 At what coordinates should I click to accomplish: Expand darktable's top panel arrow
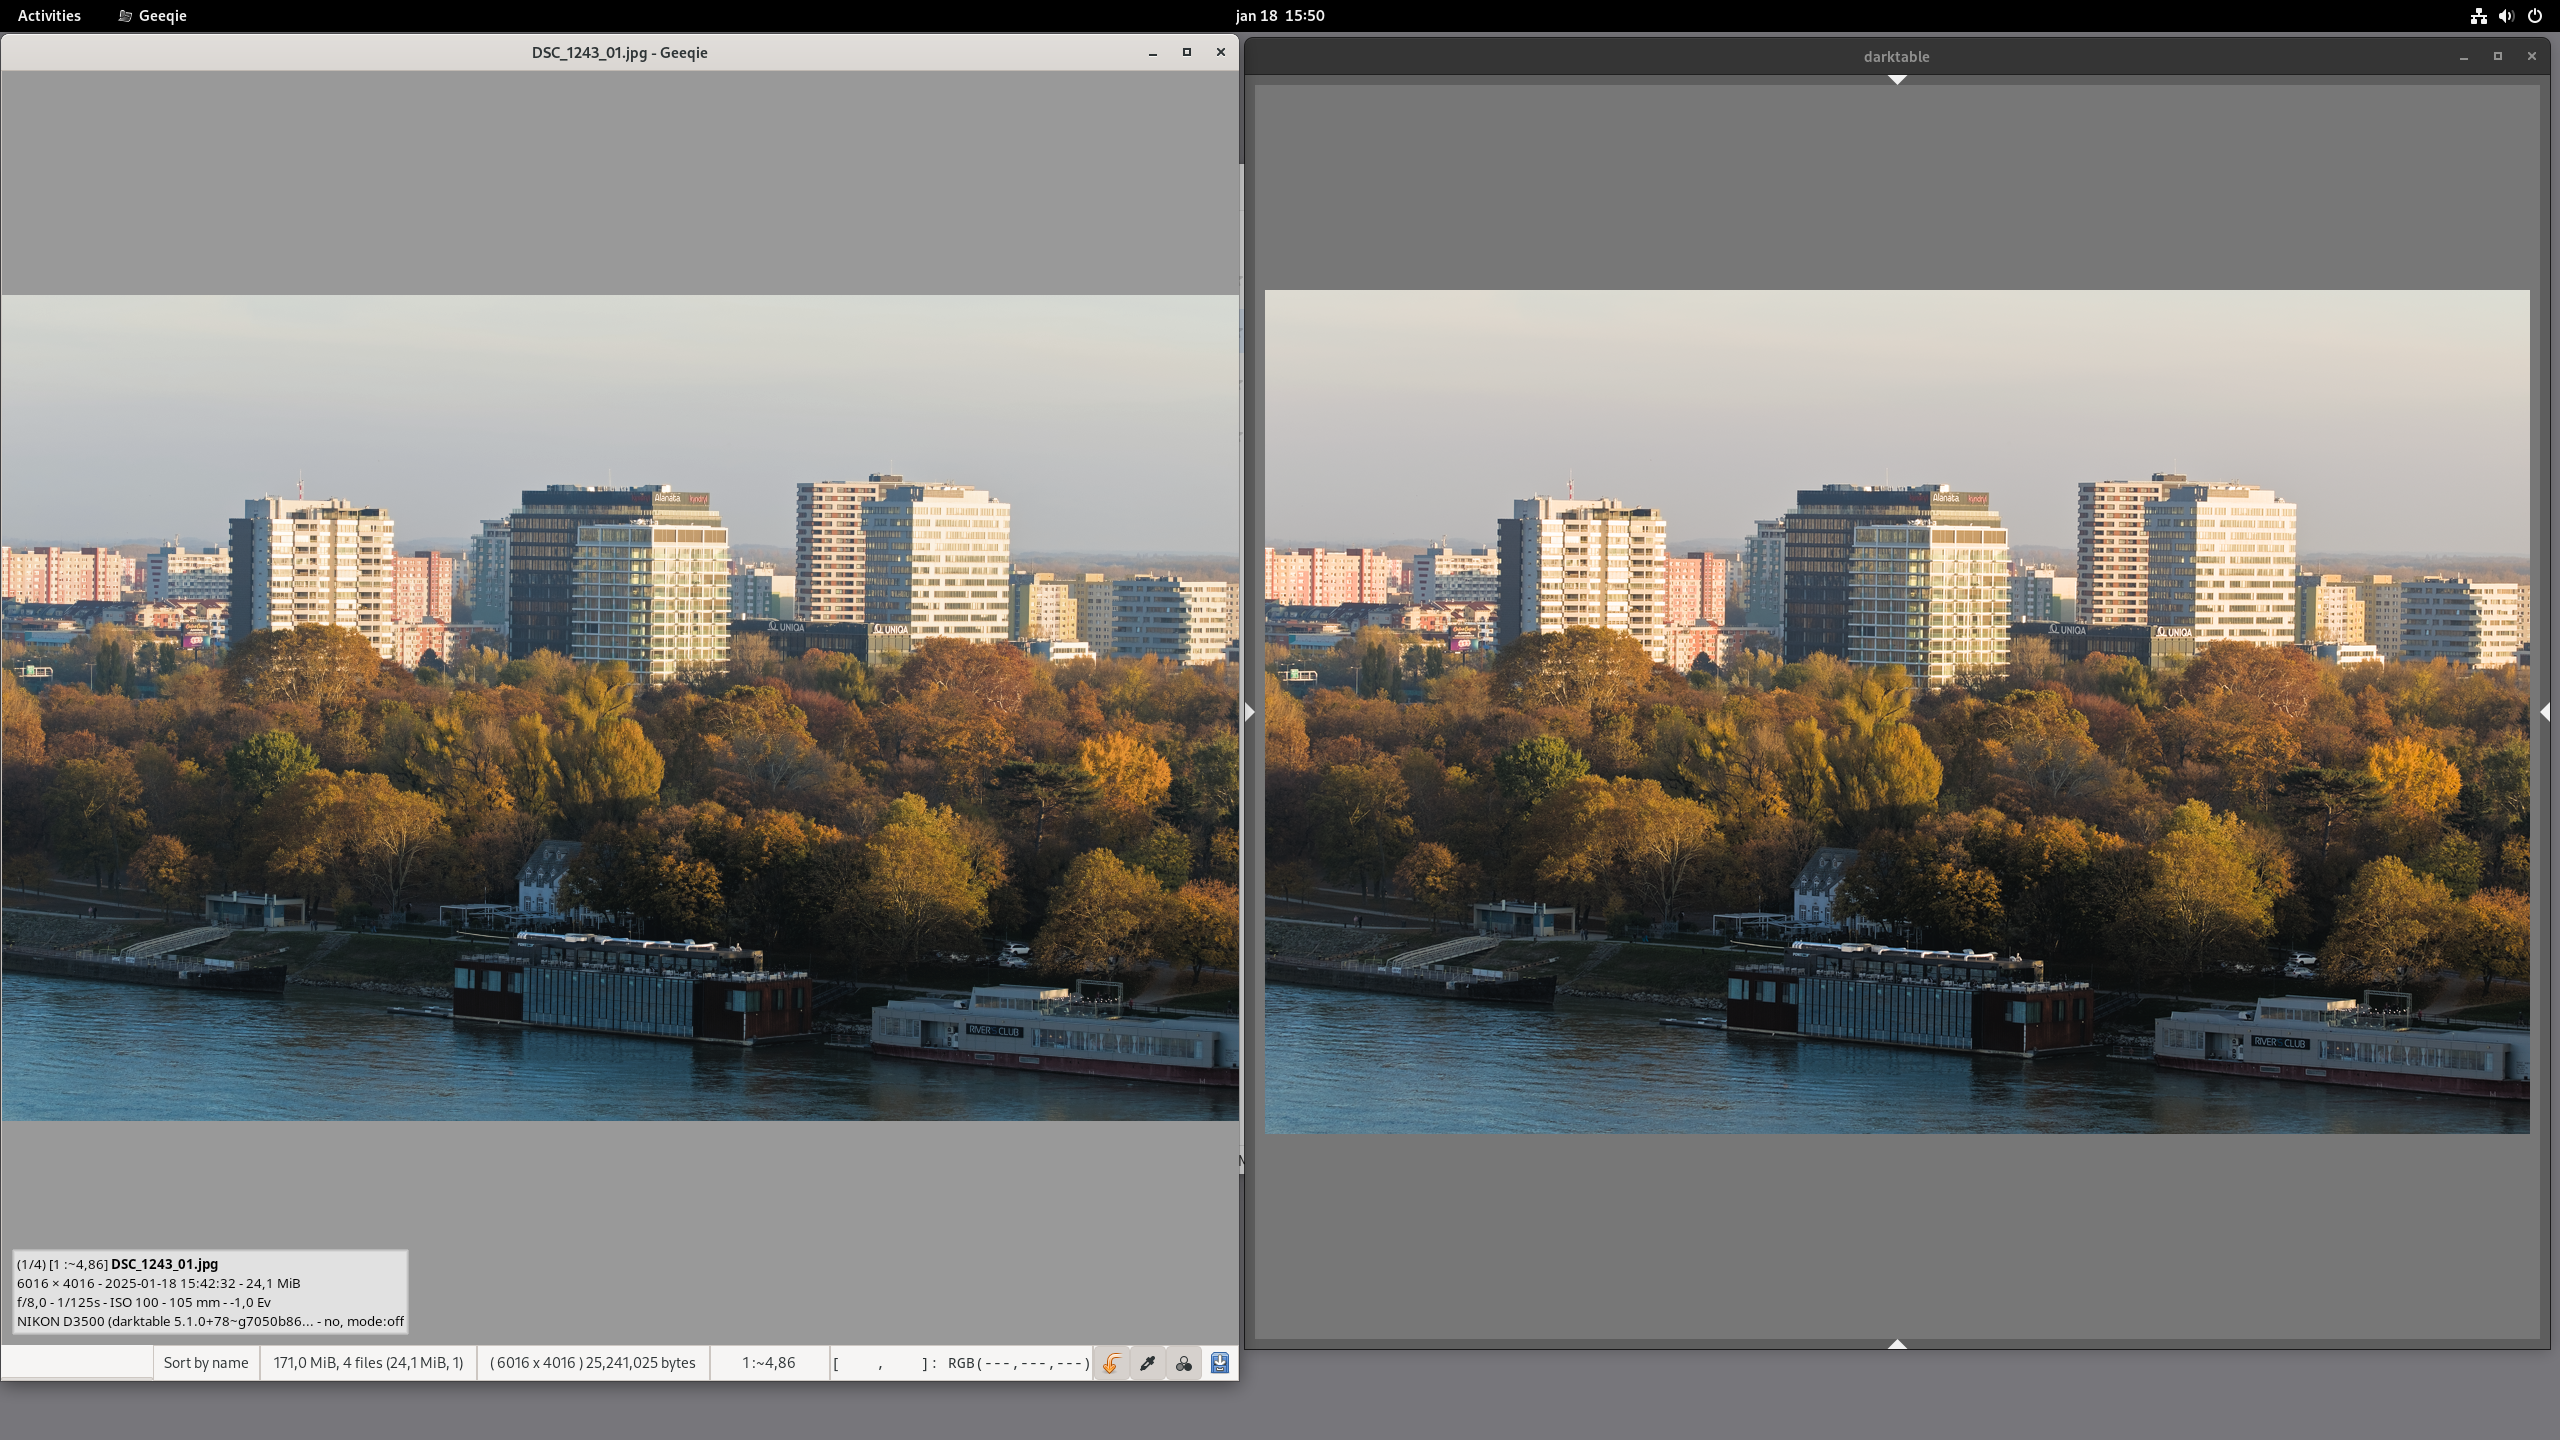[1897, 80]
